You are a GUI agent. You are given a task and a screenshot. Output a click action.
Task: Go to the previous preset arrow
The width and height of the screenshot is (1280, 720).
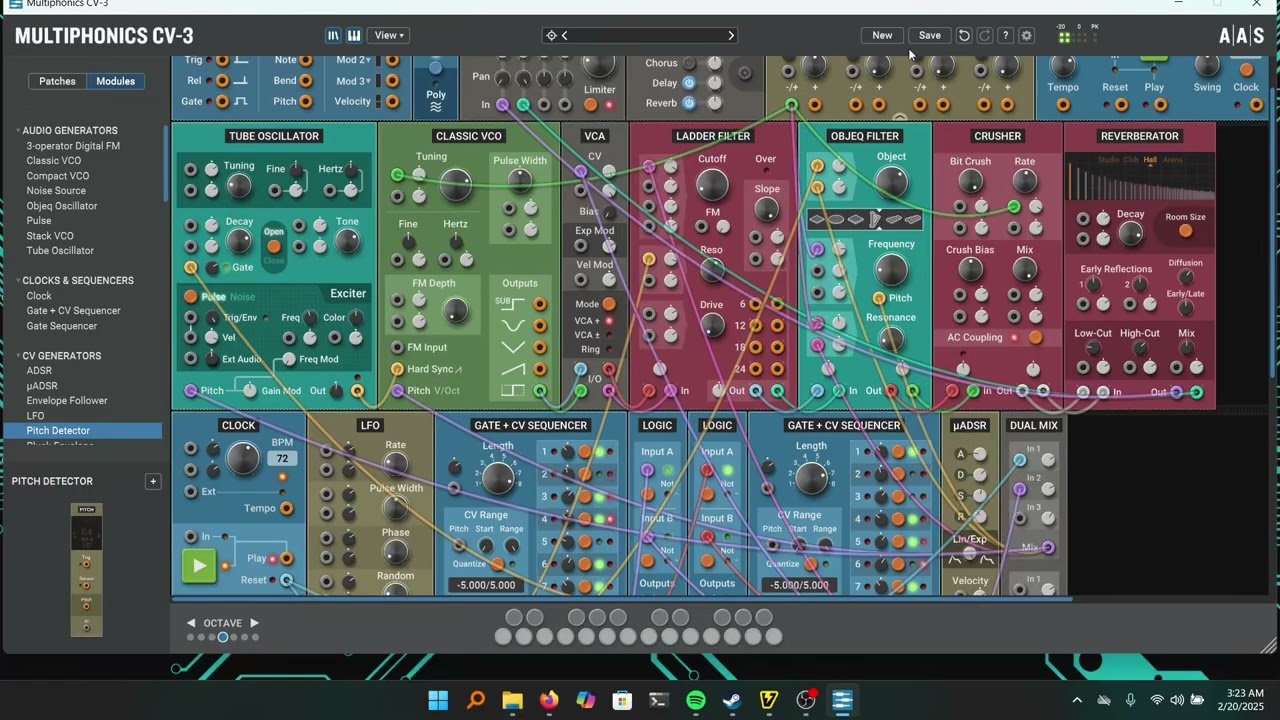(565, 35)
